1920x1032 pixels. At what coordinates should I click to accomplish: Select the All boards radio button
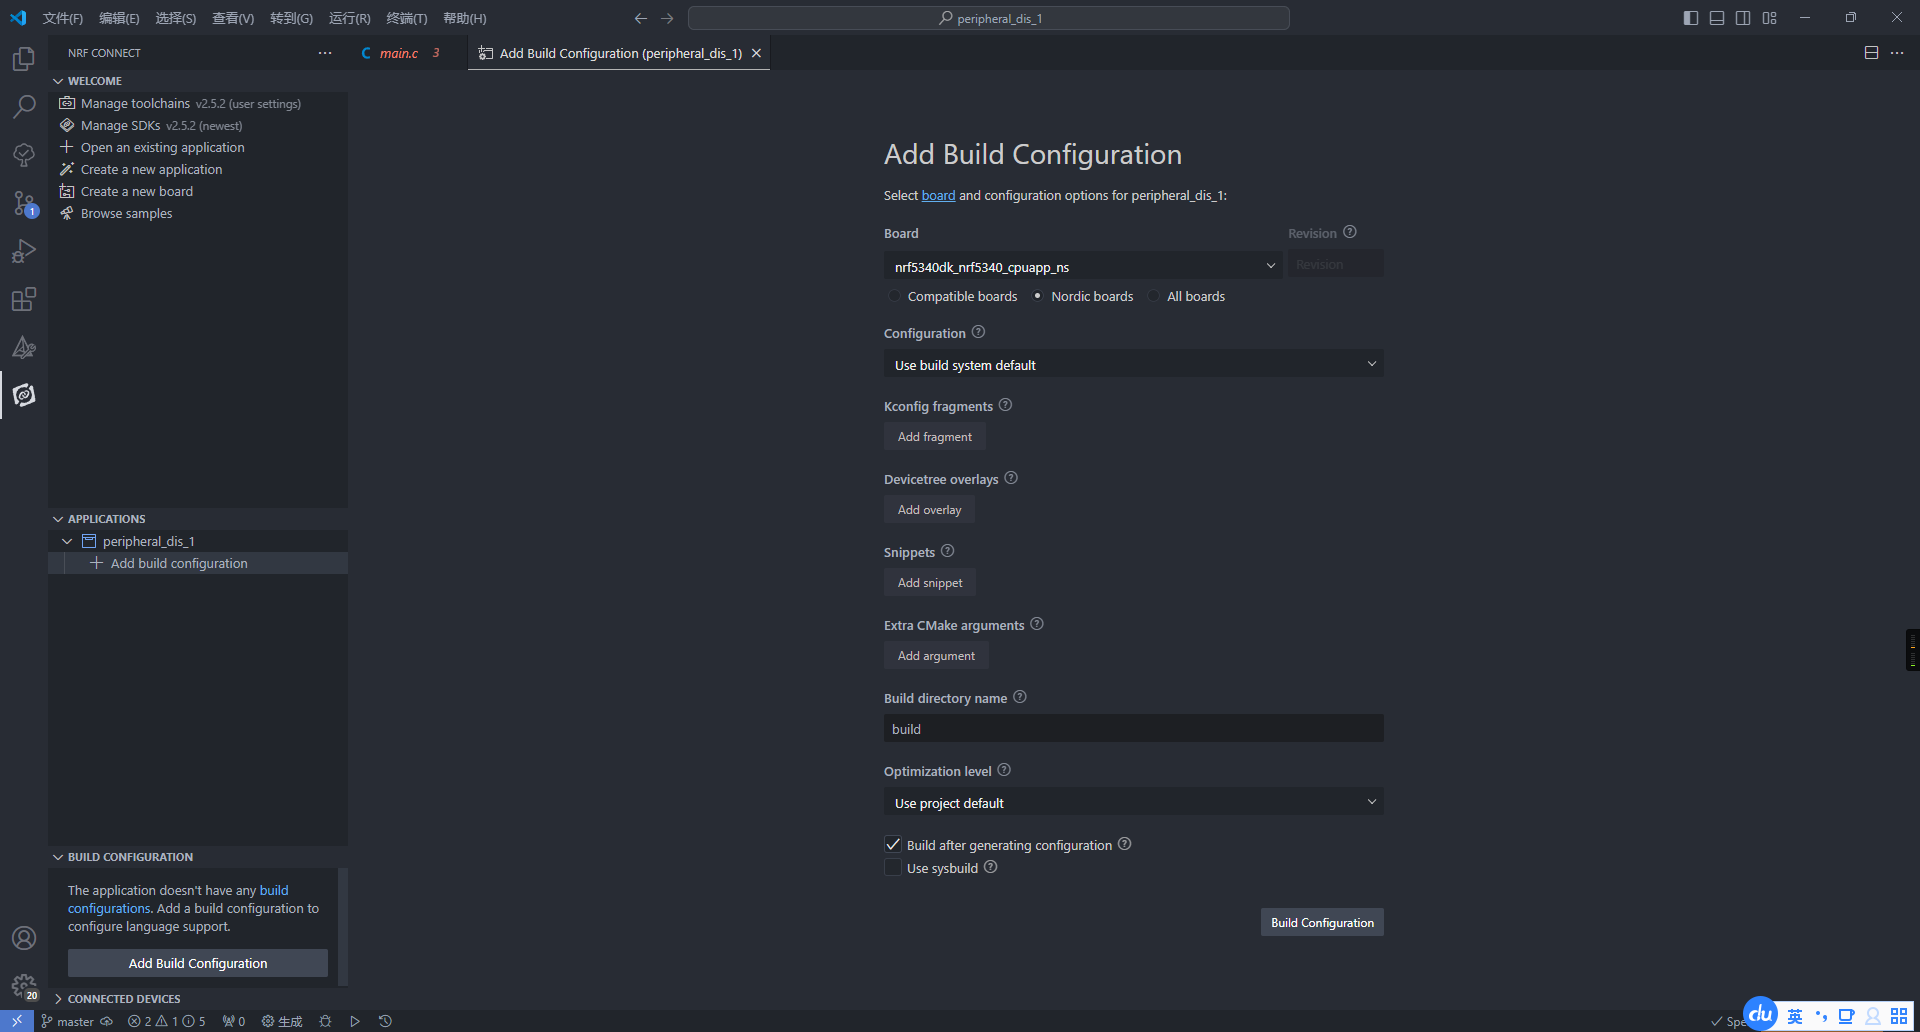[x=1154, y=296]
